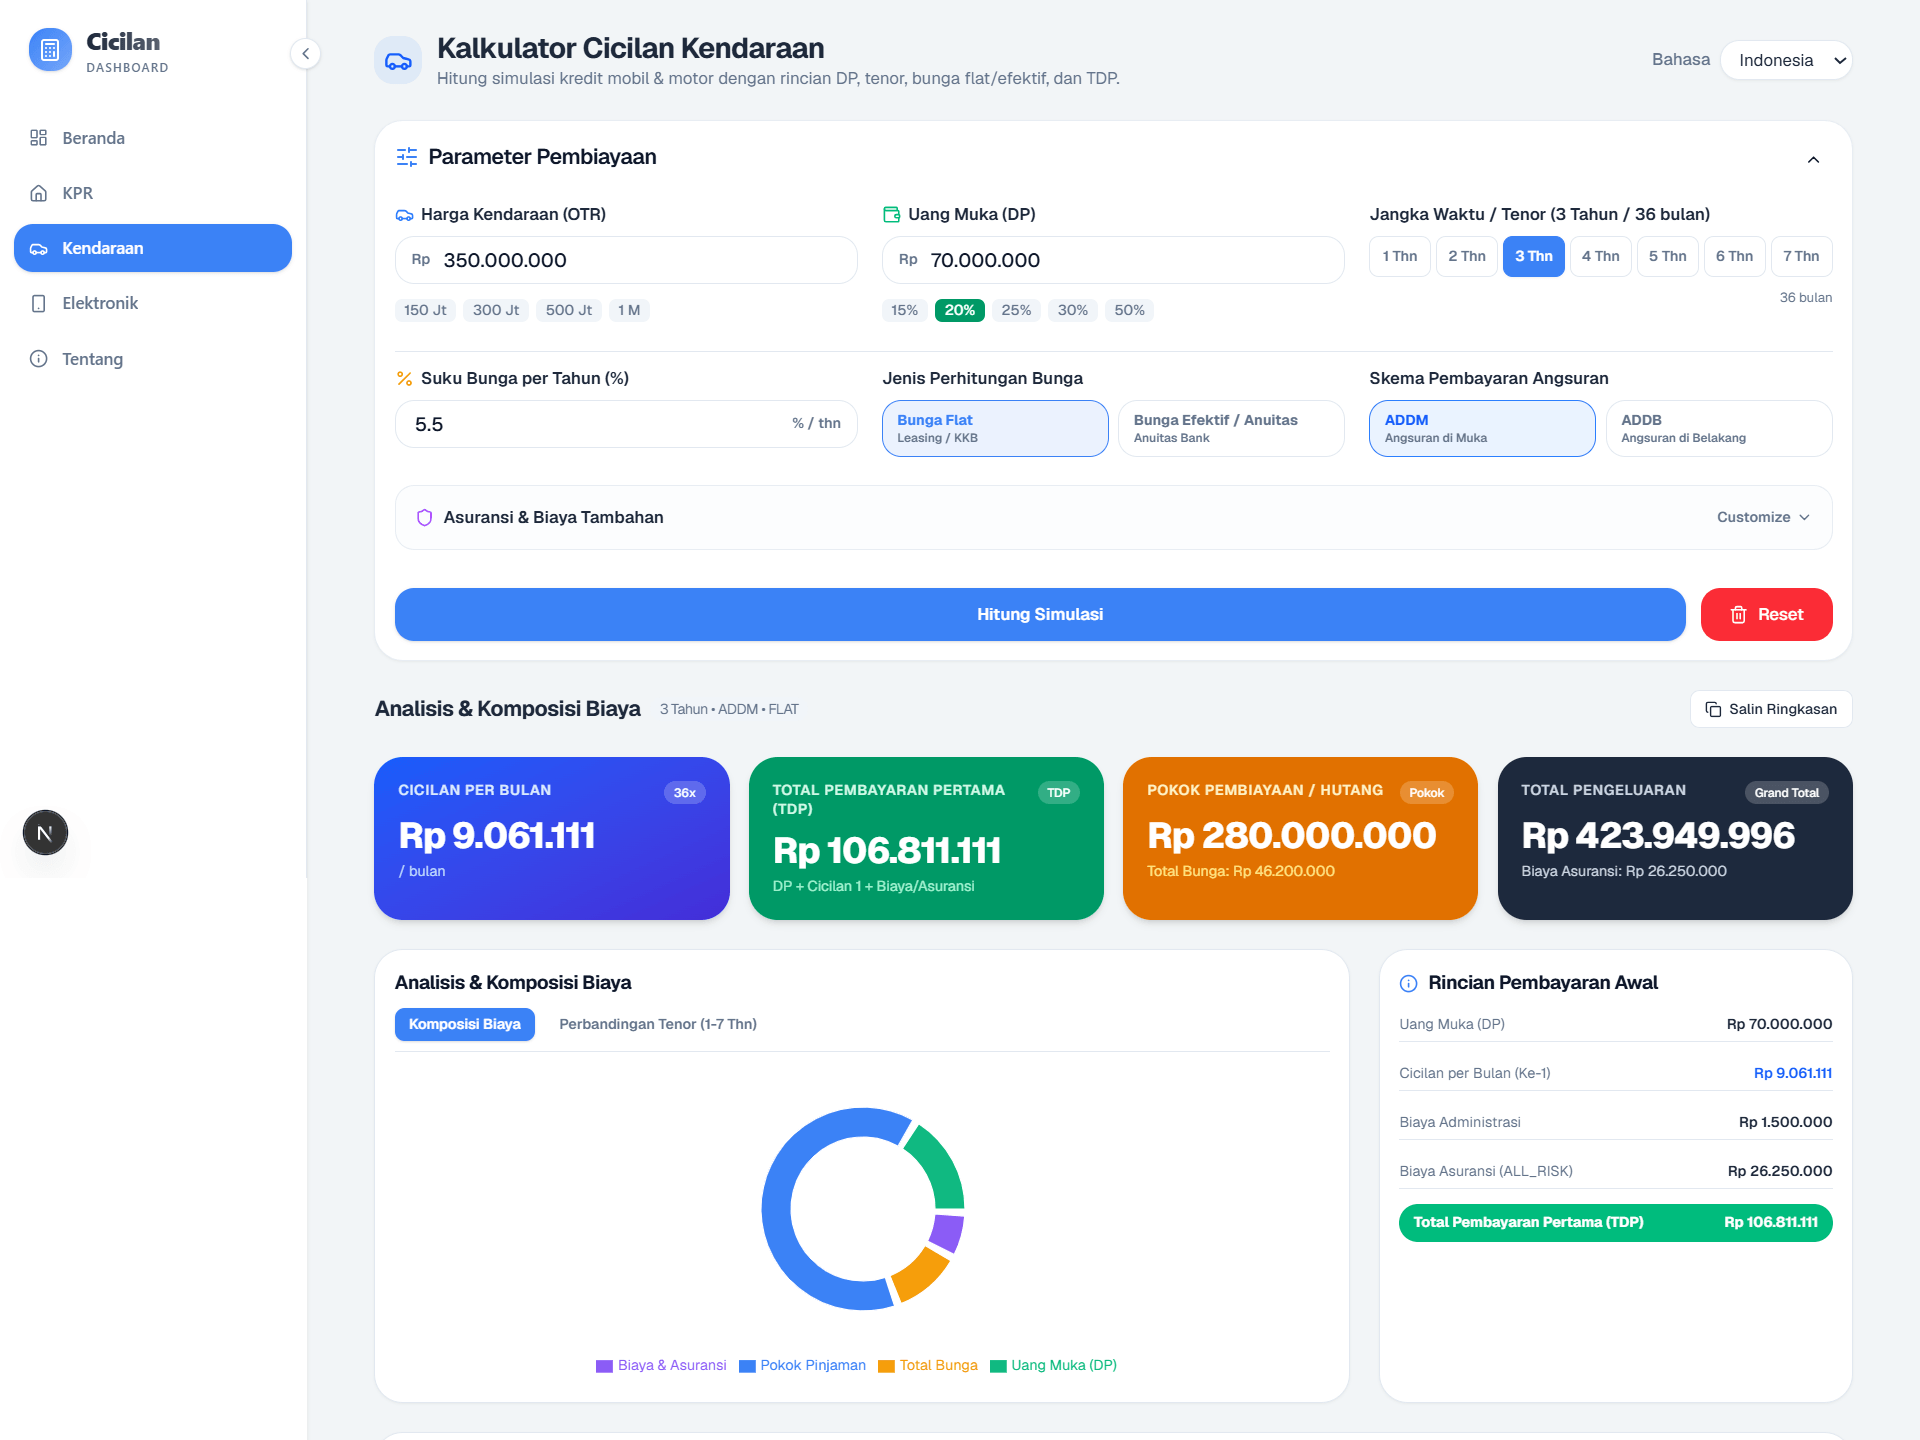Viewport: 1920px width, 1440px height.
Task: Select ADDM Angsuran di Muka scheme
Action: coord(1482,428)
